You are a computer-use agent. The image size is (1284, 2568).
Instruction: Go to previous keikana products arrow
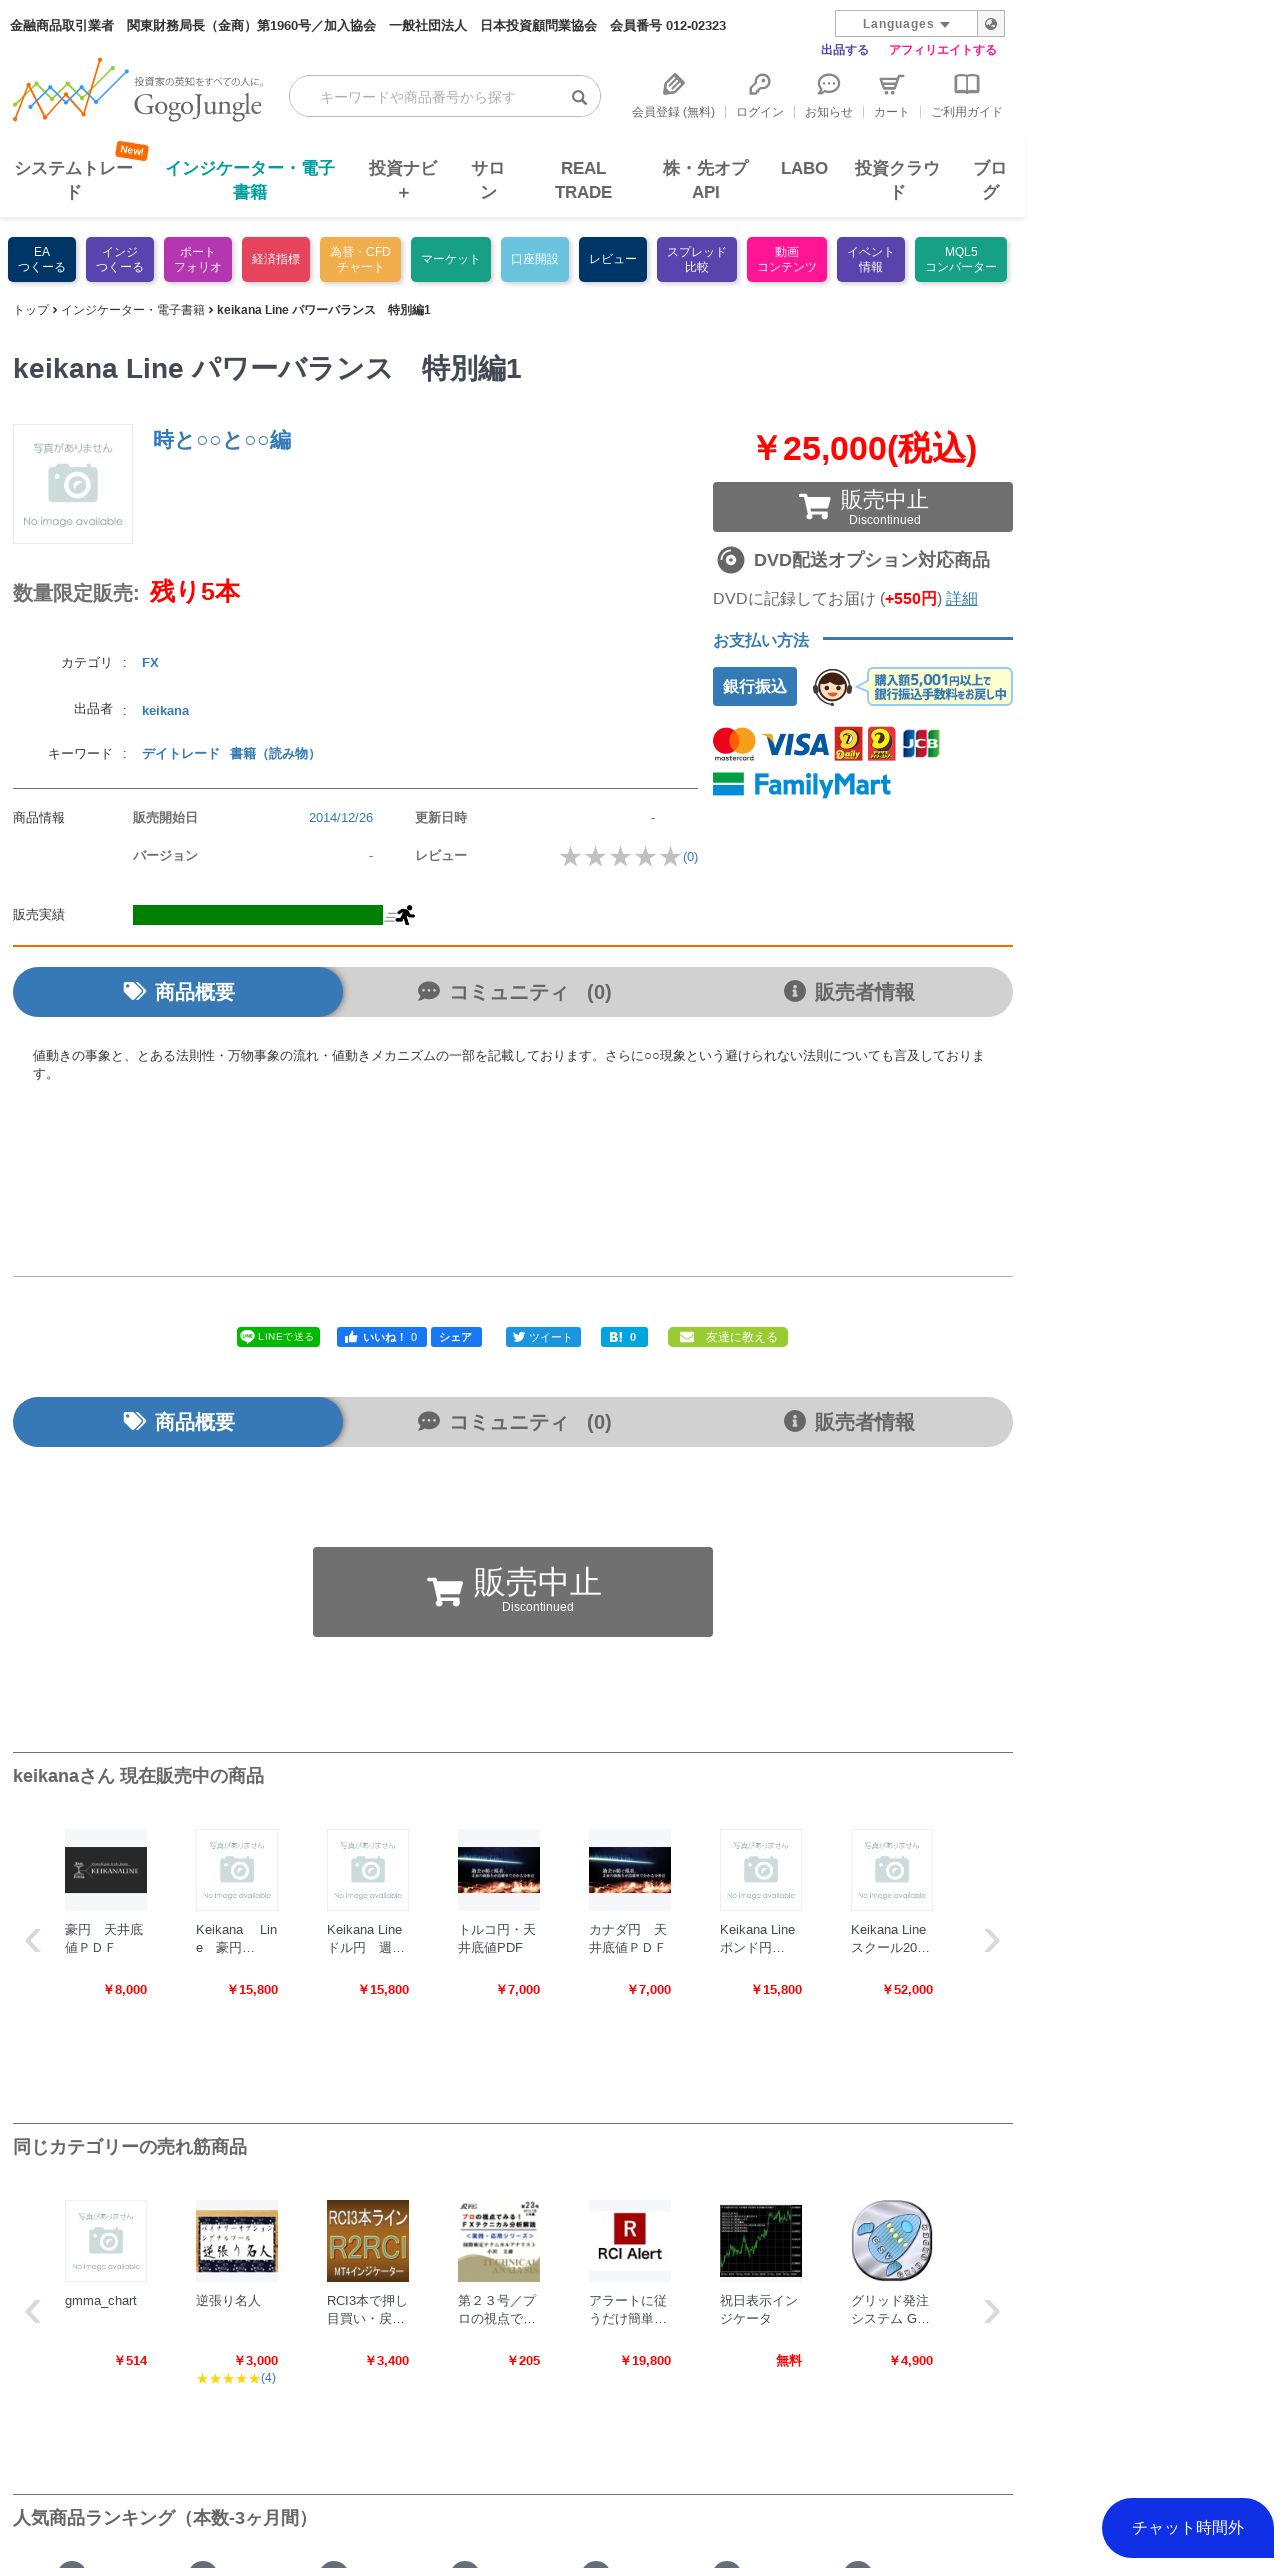tap(33, 1940)
